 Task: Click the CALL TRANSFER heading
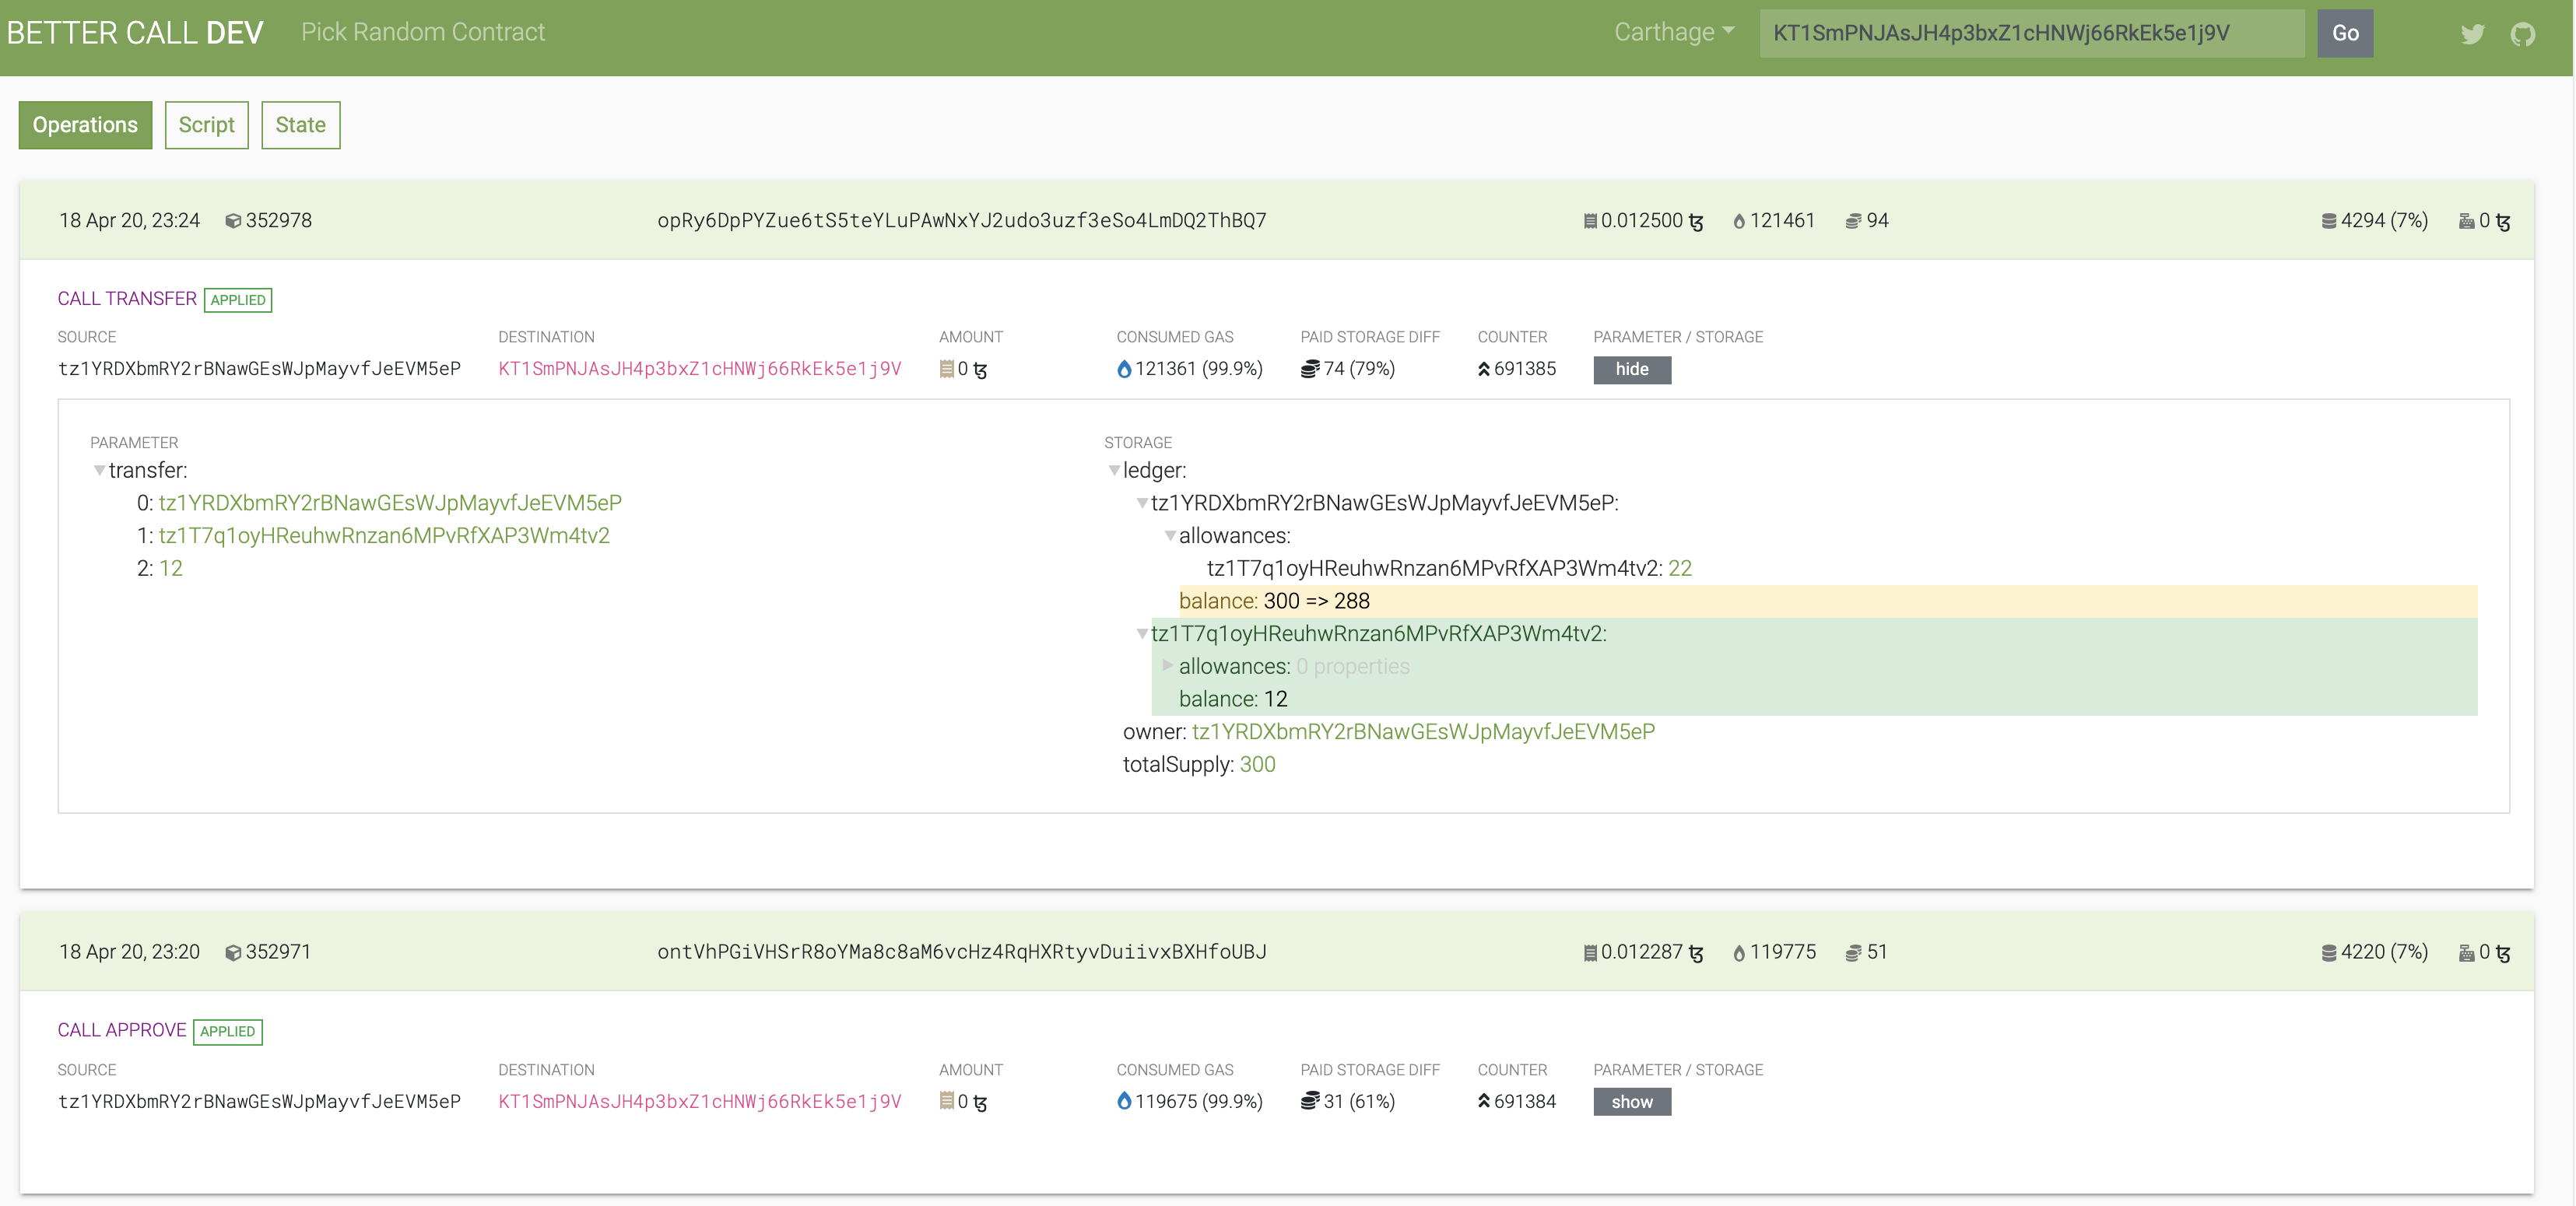[x=127, y=299]
